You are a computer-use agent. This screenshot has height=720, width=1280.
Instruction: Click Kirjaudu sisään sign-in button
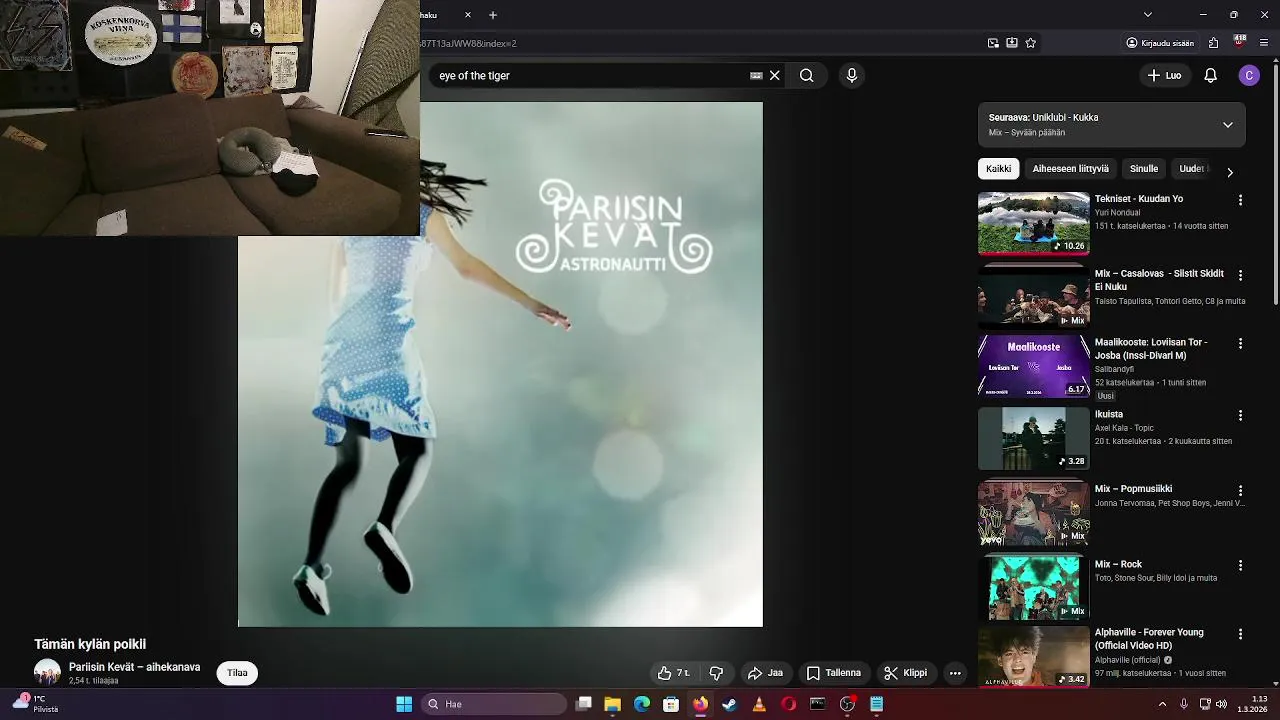click(x=1160, y=43)
